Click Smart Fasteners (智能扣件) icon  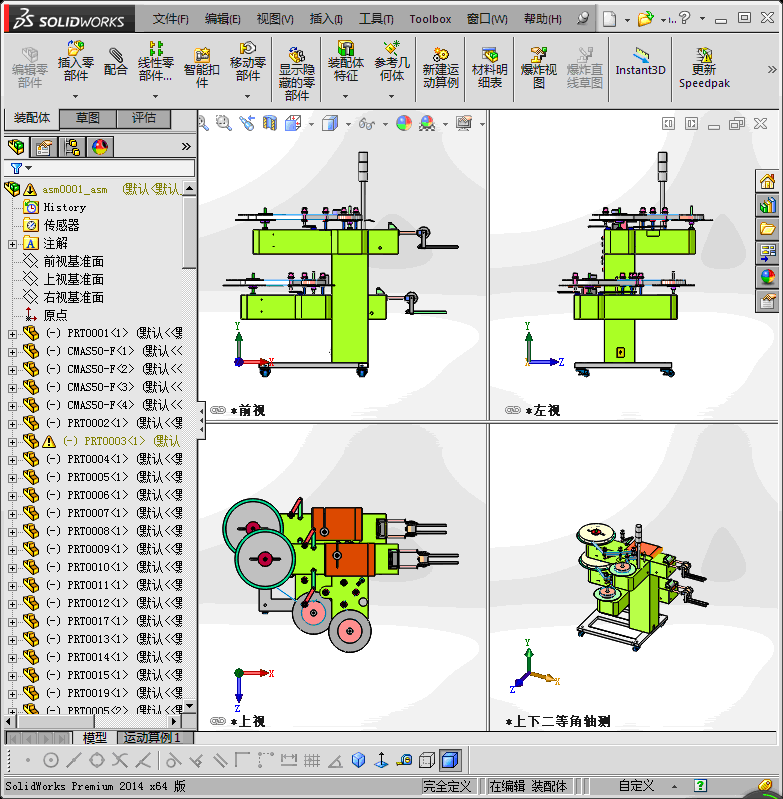pos(202,68)
